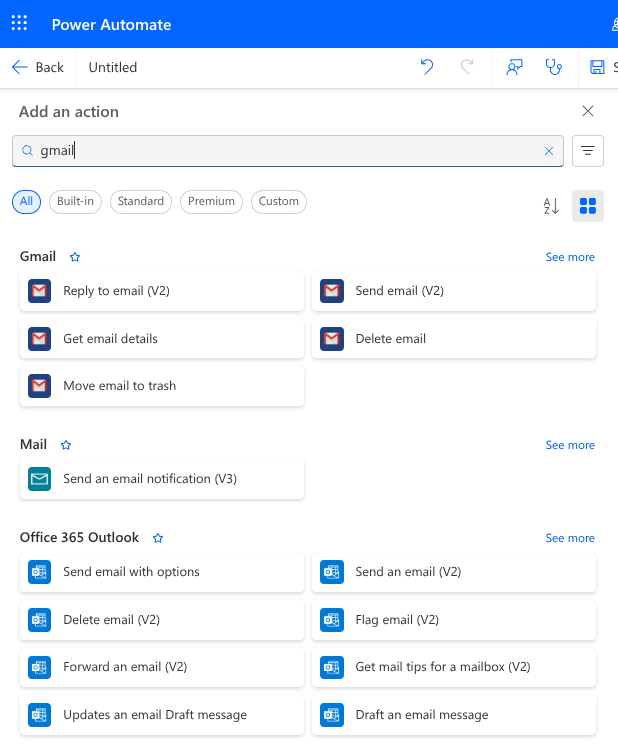Select Send email with options action
This screenshot has height=750, width=618.
click(x=162, y=572)
